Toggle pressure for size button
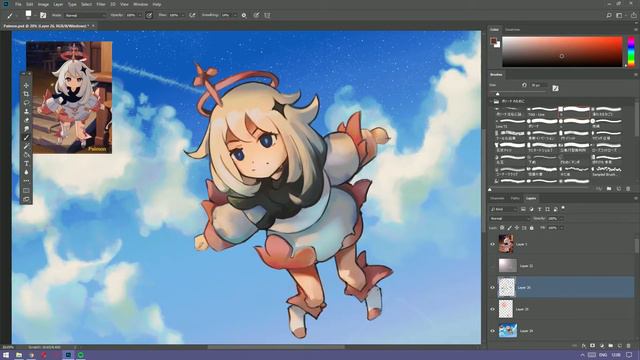The image size is (640, 360). click(x=256, y=15)
